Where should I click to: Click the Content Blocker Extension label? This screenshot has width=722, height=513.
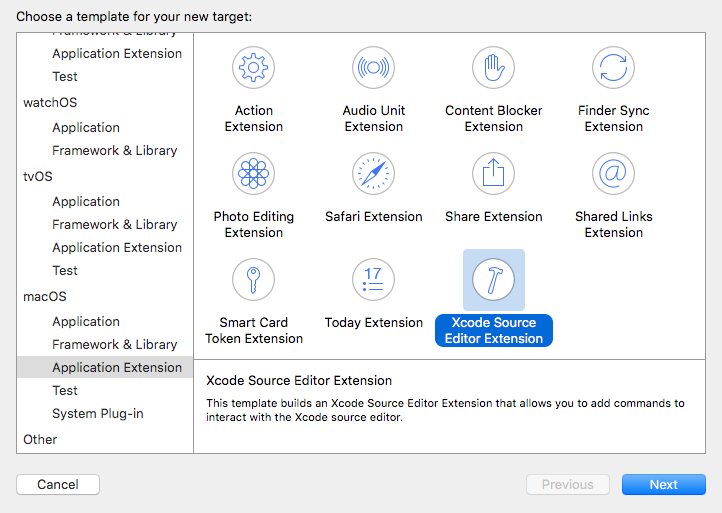494,118
